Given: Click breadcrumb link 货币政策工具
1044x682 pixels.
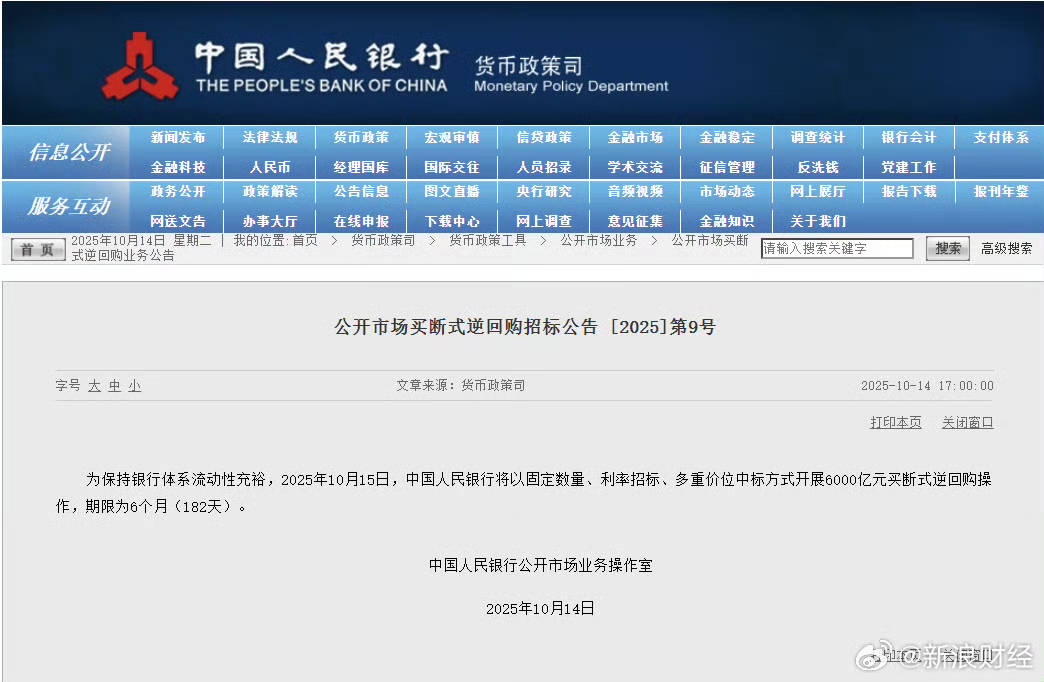Looking at the screenshot, I should click(487, 240).
